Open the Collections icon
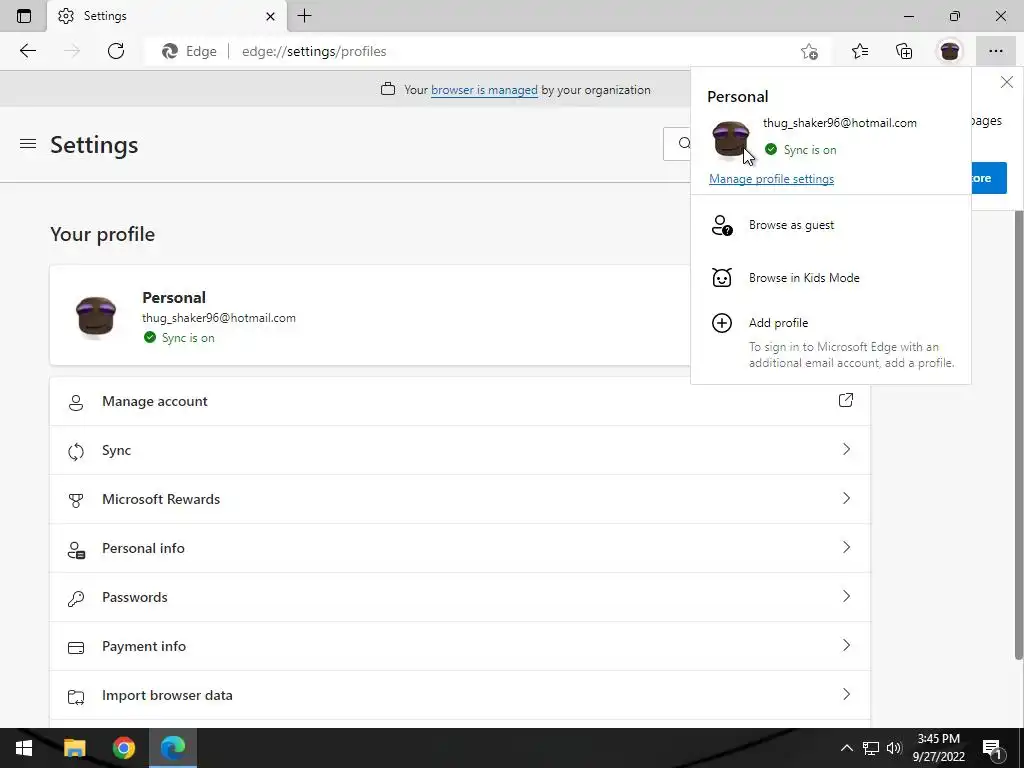Image resolution: width=1024 pixels, height=768 pixels. pos(904,51)
